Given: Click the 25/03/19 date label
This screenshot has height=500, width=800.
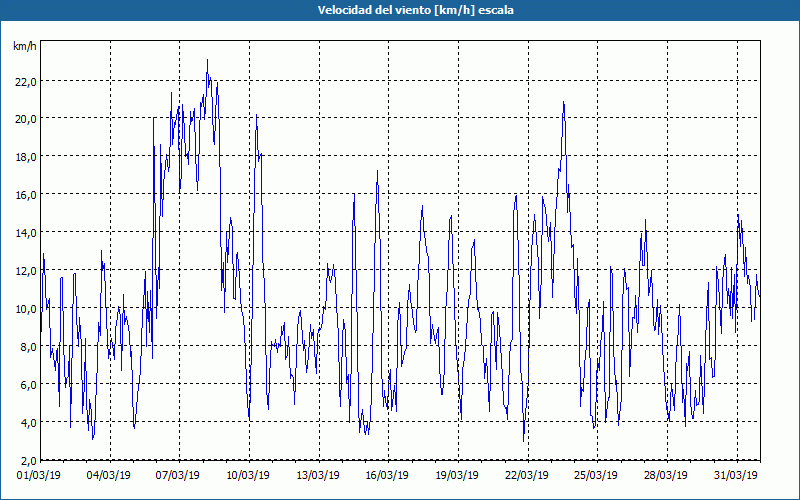Looking at the screenshot, I should pyautogui.click(x=595, y=475).
